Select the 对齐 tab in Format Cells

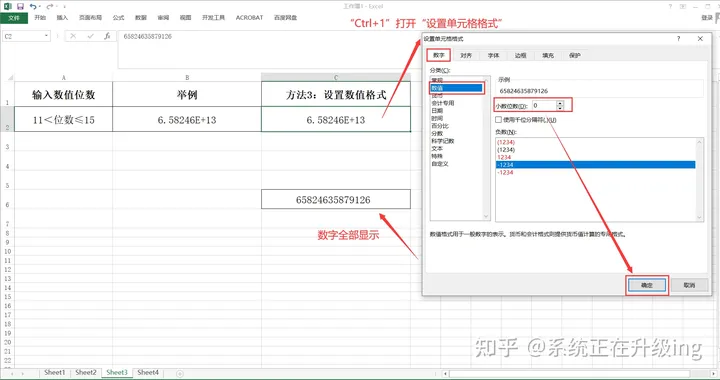click(x=466, y=55)
